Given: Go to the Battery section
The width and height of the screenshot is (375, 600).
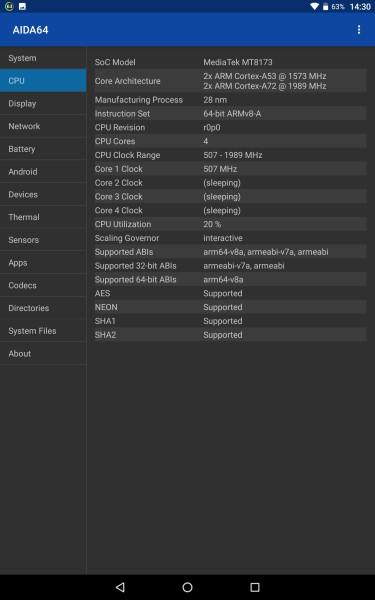Looking at the screenshot, I should (43, 149).
